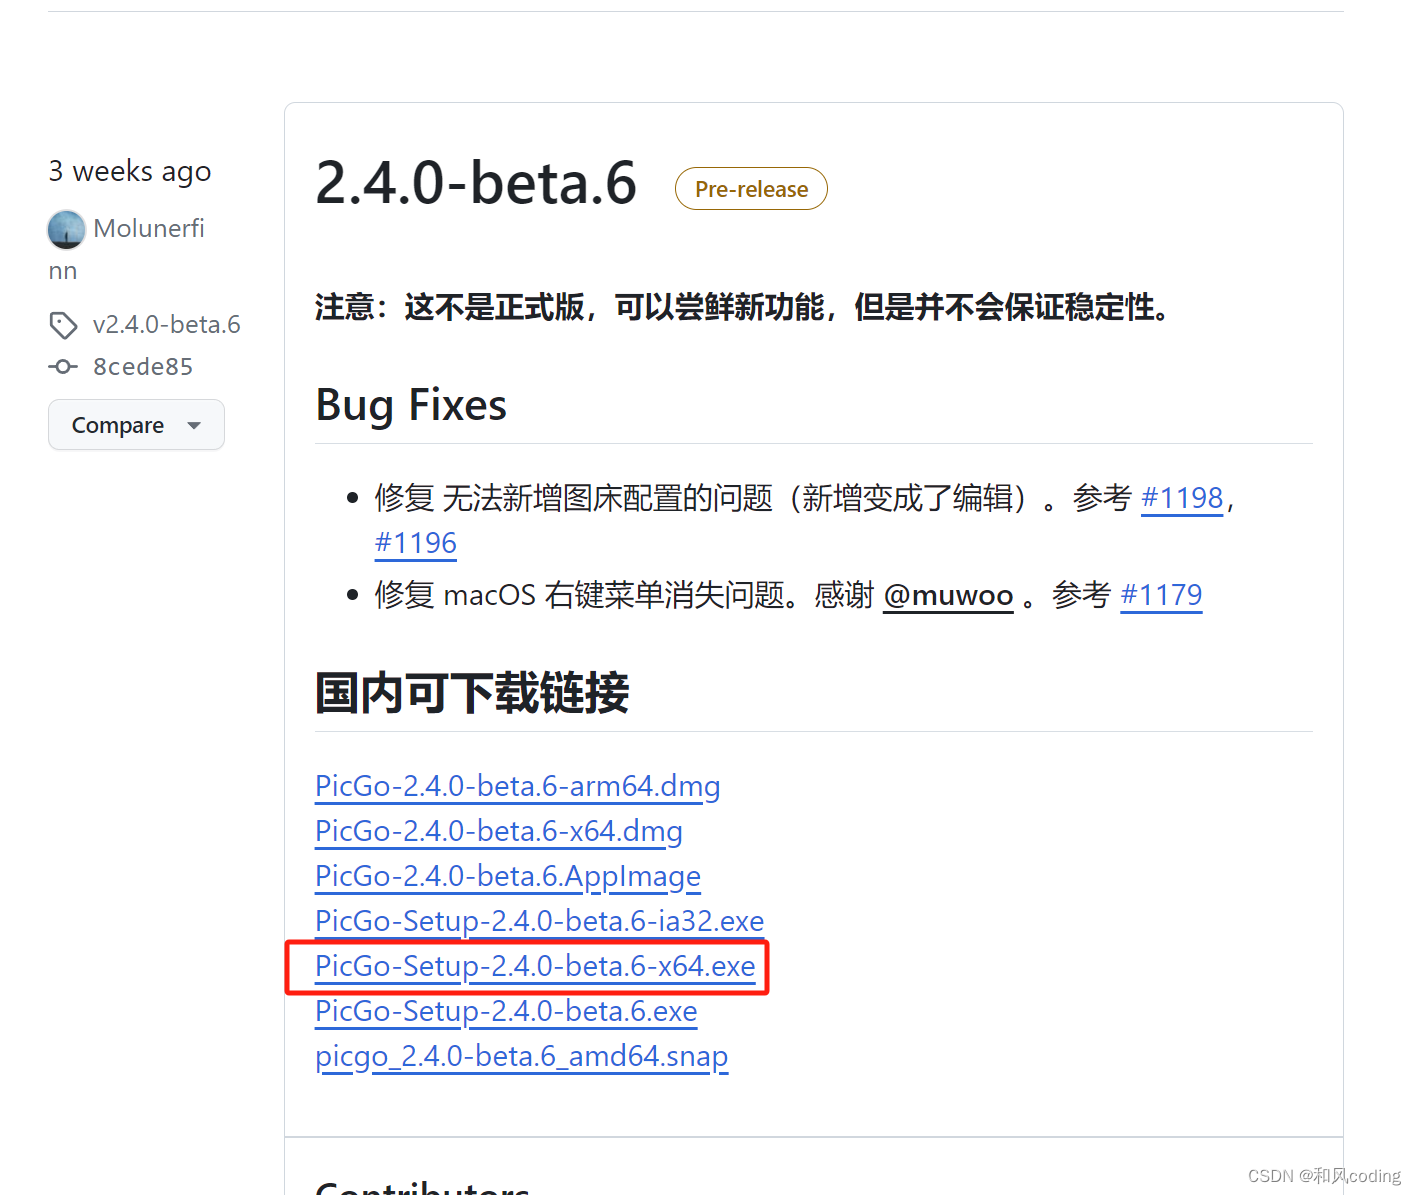The width and height of the screenshot is (1416, 1195).
Task: Select the v2.4.0-beta.6 tag
Action: click(x=166, y=324)
